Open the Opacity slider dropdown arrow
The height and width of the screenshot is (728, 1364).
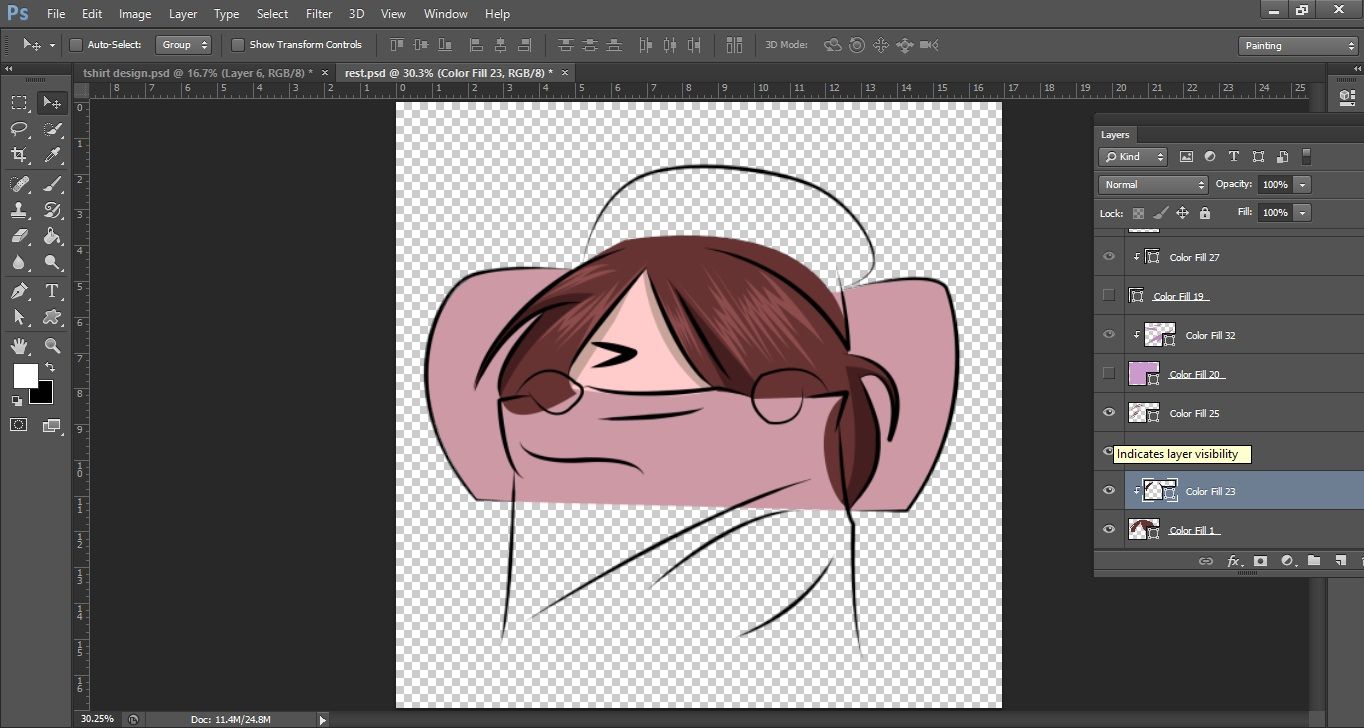(x=1302, y=185)
